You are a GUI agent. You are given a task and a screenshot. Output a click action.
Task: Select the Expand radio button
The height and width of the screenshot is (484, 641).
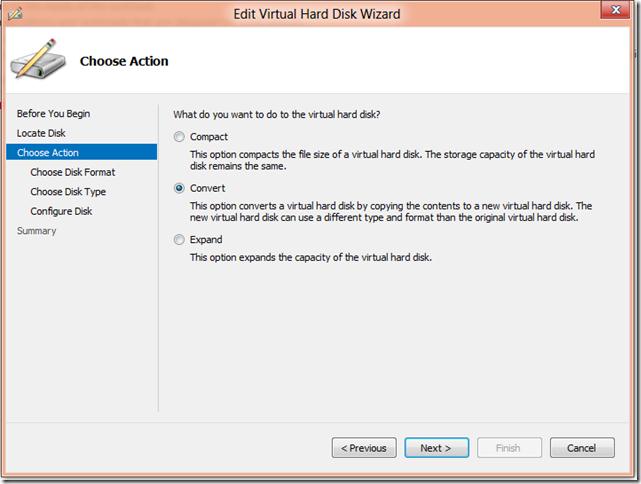[179, 240]
